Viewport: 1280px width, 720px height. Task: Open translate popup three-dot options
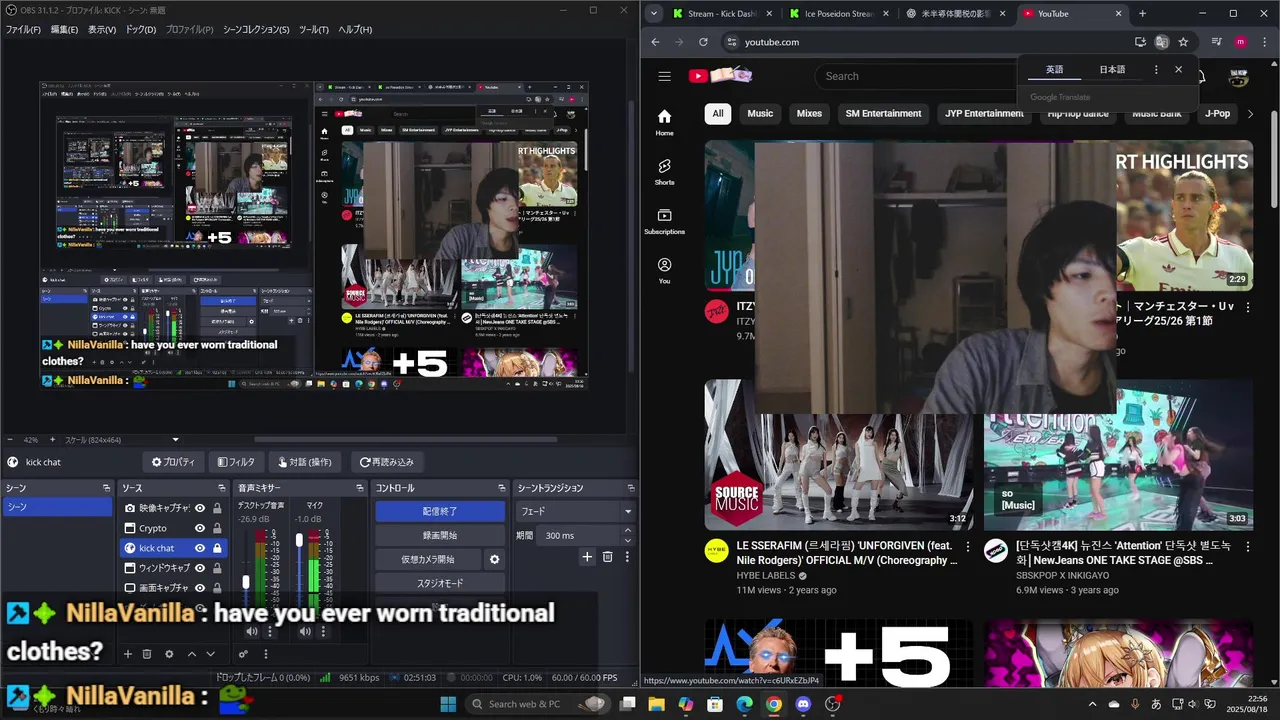[x=1156, y=70]
